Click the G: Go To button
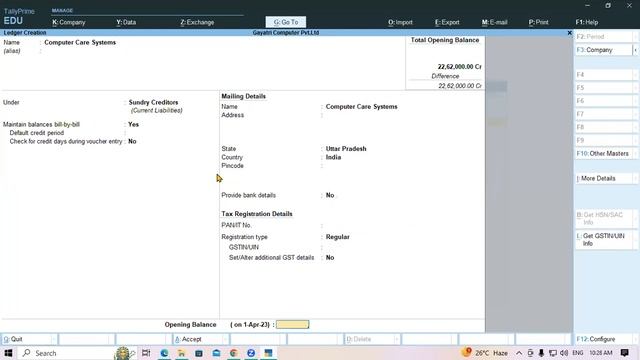Image resolution: width=640 pixels, height=360 pixels. 286,22
